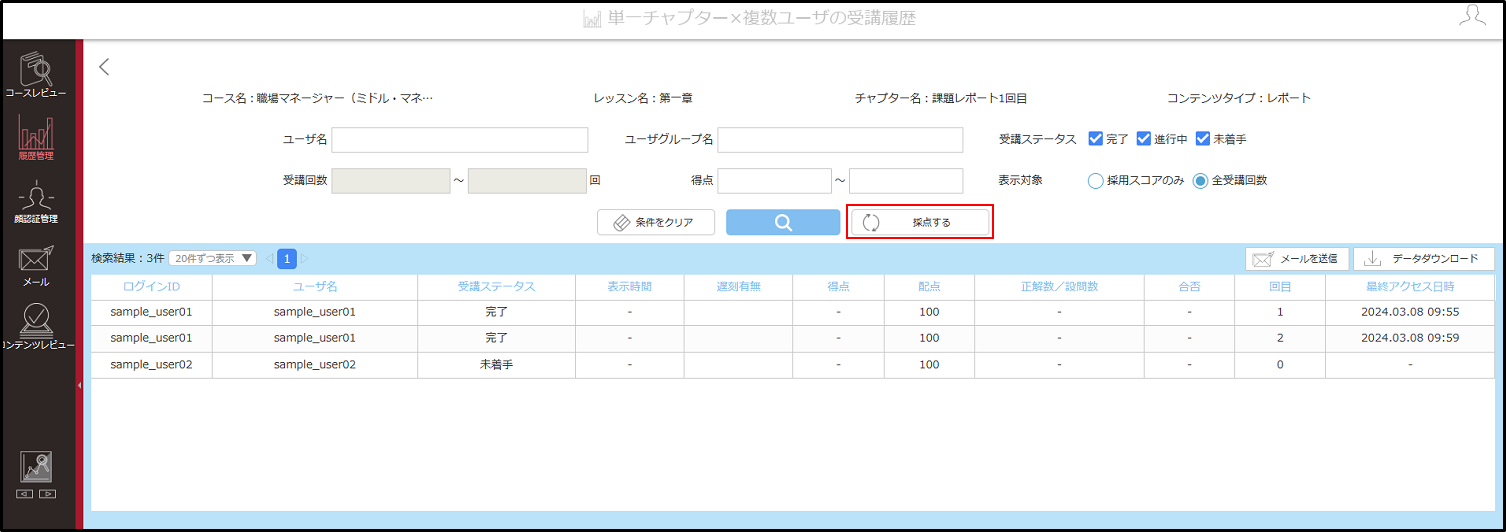Toggle the 未着手 status checkbox
Viewport: 1506px width, 532px height.
(1203, 139)
